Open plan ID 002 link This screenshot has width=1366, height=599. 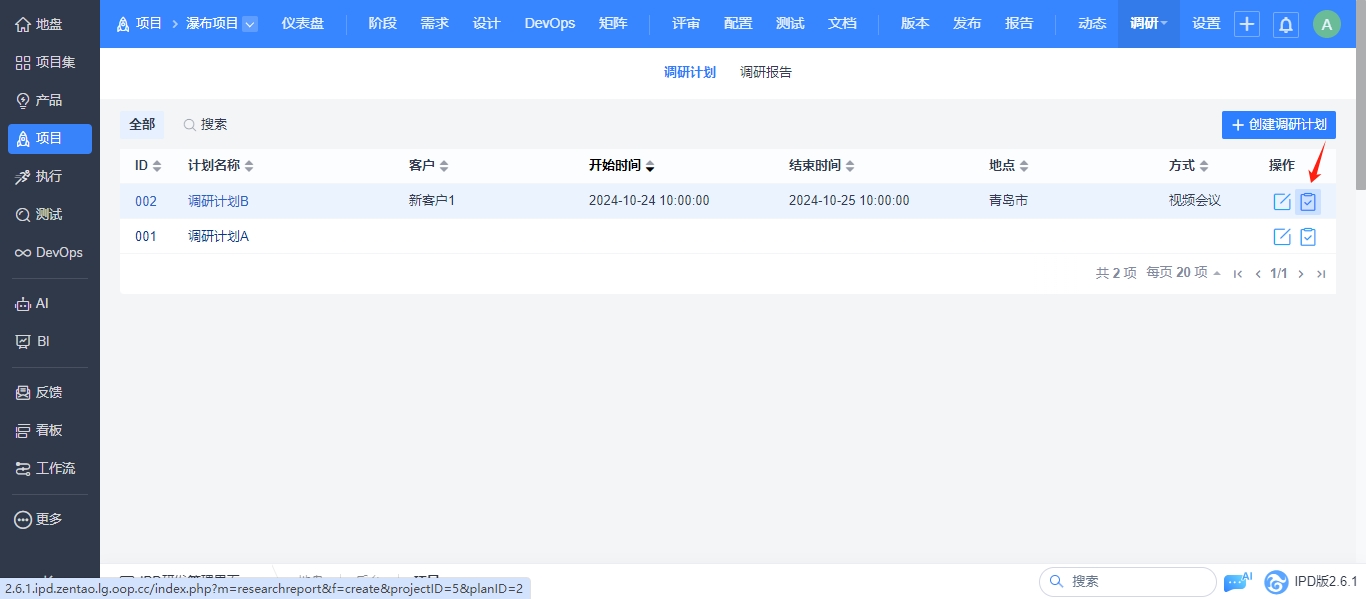[x=146, y=201]
